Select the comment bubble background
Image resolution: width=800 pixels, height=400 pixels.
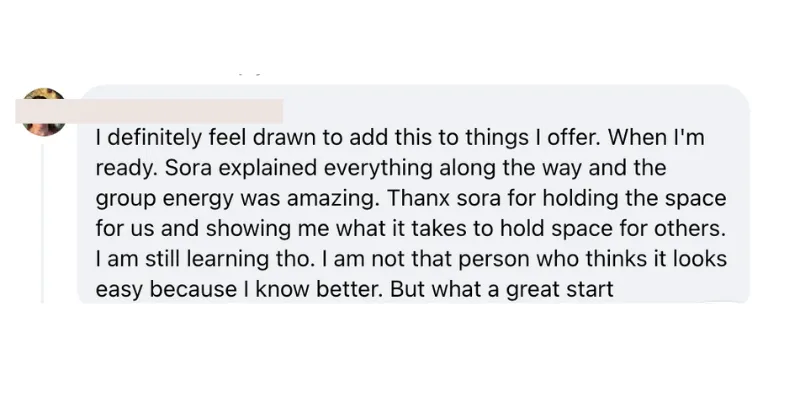413,194
